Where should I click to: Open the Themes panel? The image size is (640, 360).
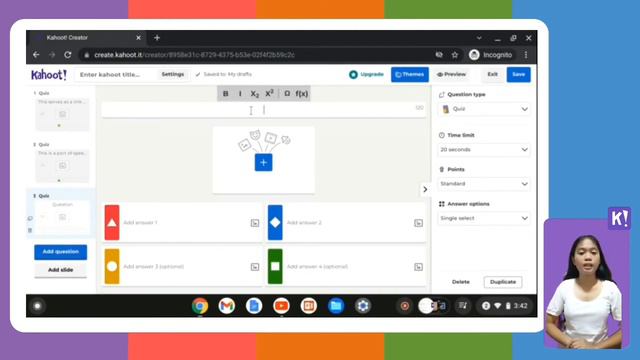[410, 74]
